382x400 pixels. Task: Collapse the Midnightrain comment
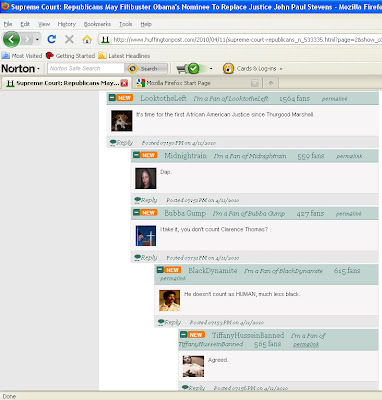[136, 155]
